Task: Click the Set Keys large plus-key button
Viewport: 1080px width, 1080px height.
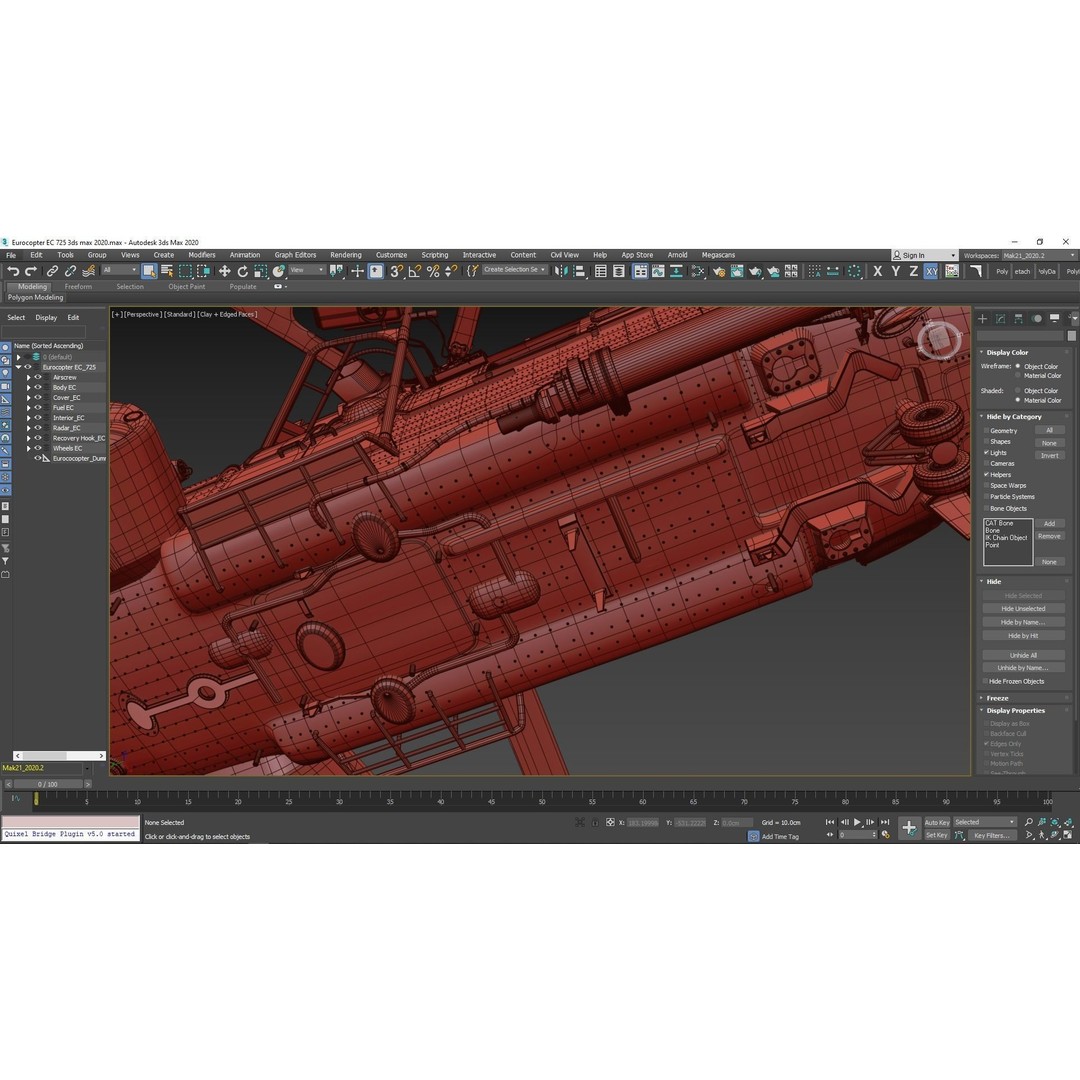Action: tap(909, 828)
